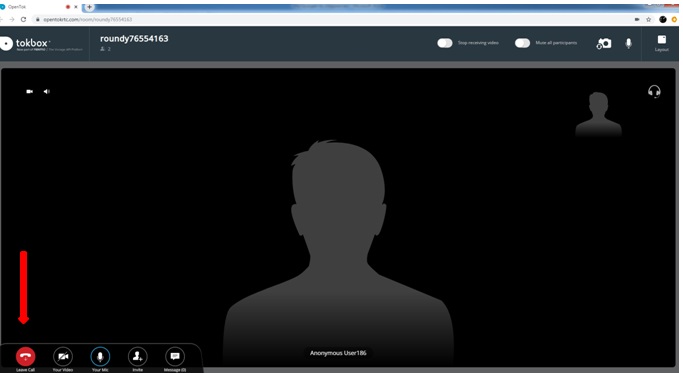
Task: Open the Message chat button
Action: (175, 356)
